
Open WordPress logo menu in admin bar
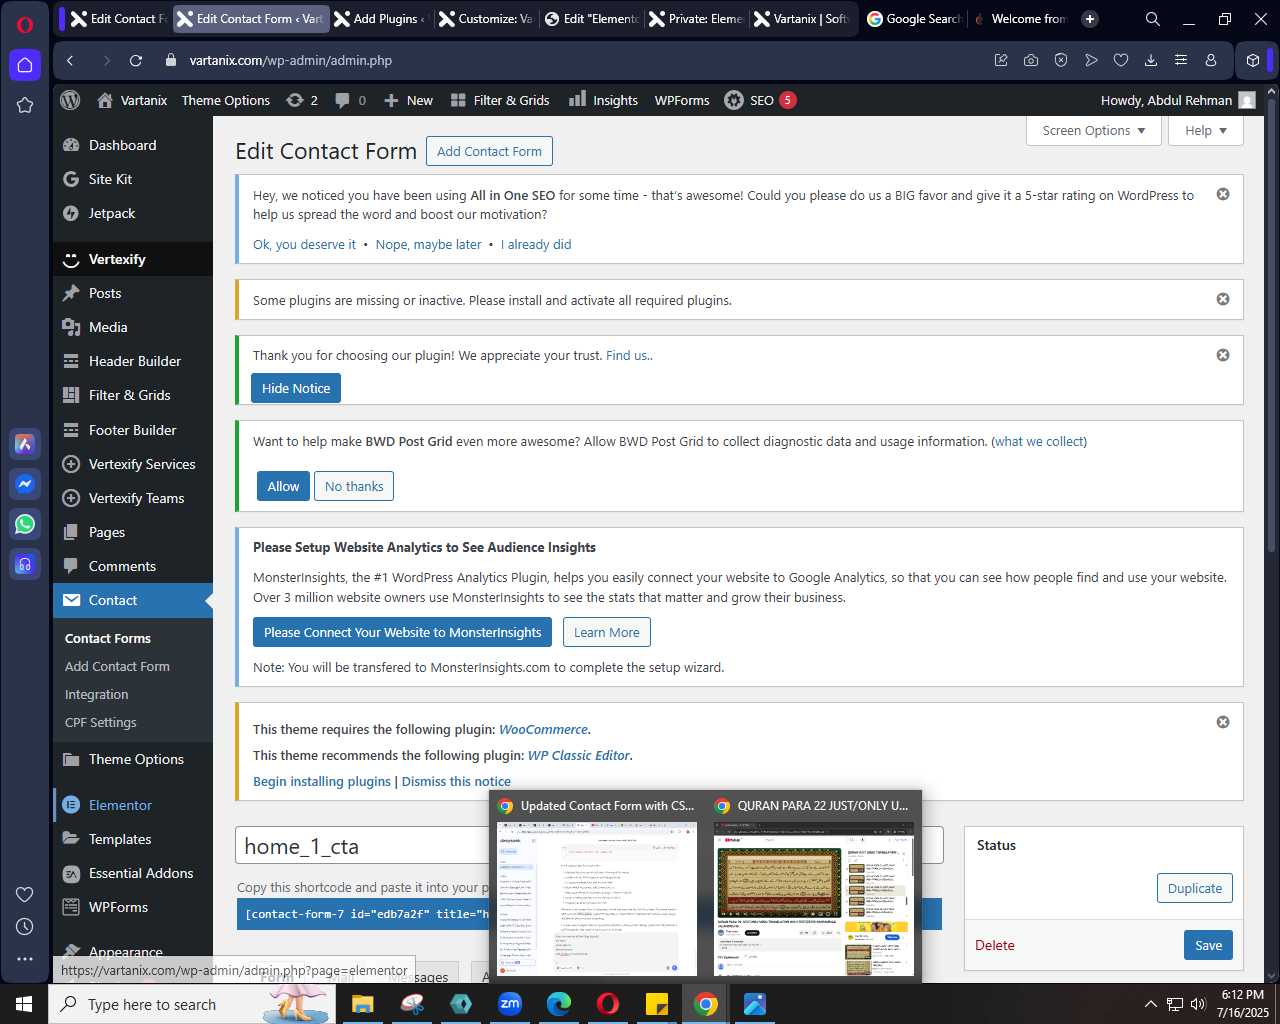point(70,100)
